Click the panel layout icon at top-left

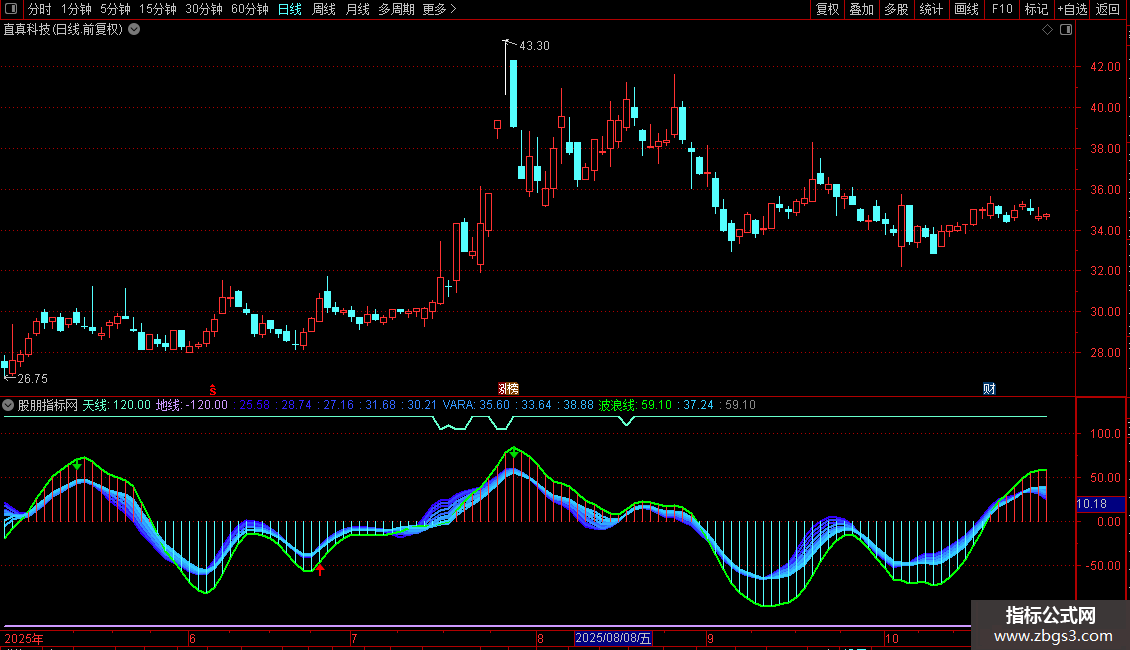(x=11, y=9)
